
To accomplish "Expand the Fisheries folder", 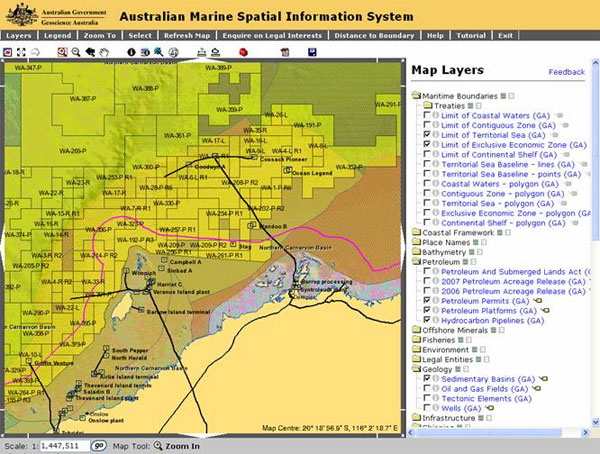I will [x=416, y=340].
